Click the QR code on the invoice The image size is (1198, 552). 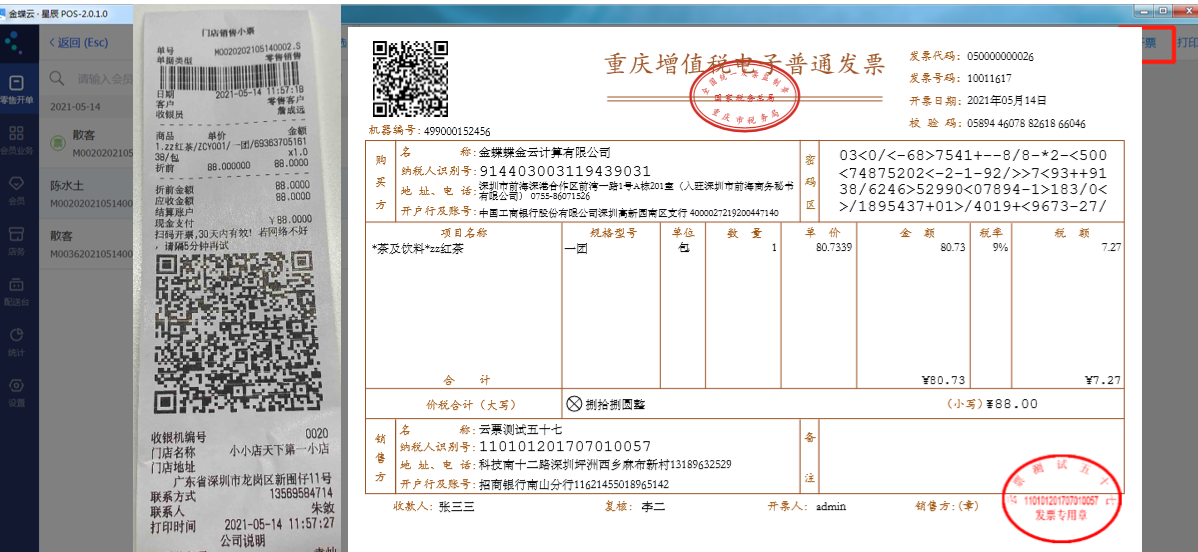tap(410, 79)
